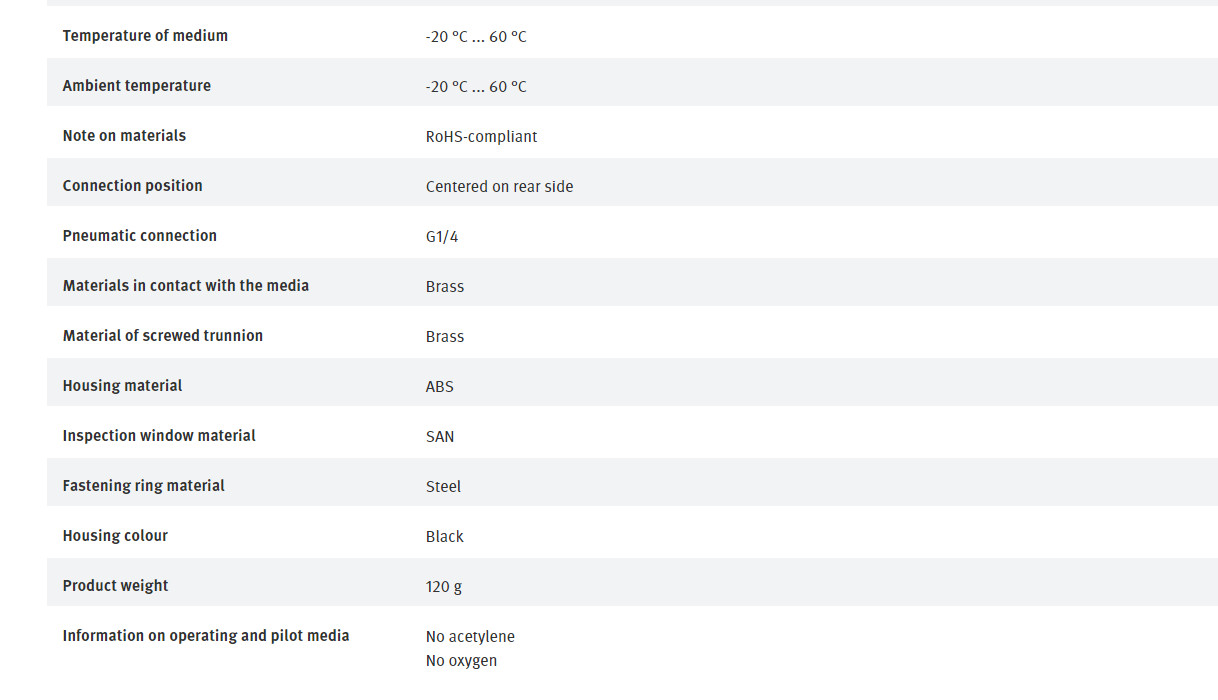Screen dimensions: 1218x700
Task: Select the Brass value for screwed trunnion
Action: (x=445, y=337)
